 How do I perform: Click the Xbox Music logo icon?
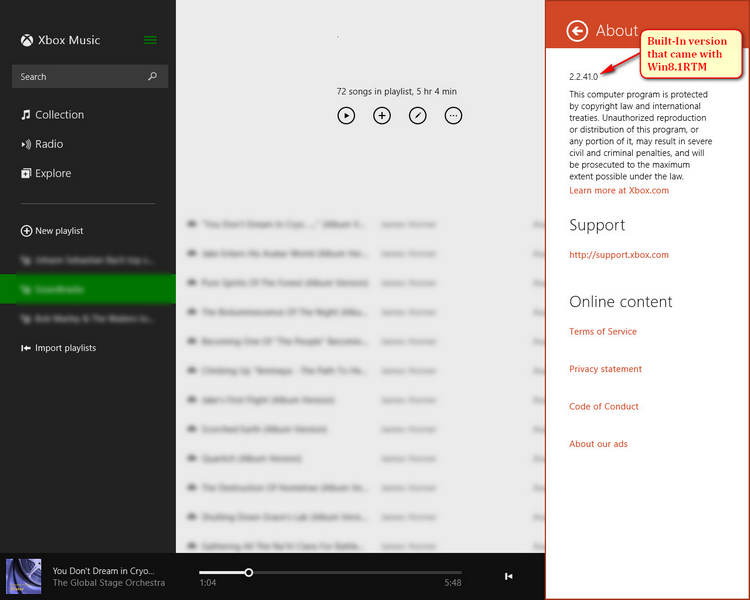pyautogui.click(x=27, y=40)
